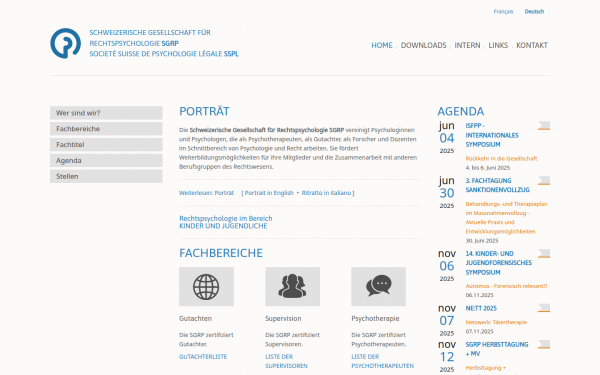
Task: Click date text '4. bis 6. Juni 2025'
Action: click(488, 168)
